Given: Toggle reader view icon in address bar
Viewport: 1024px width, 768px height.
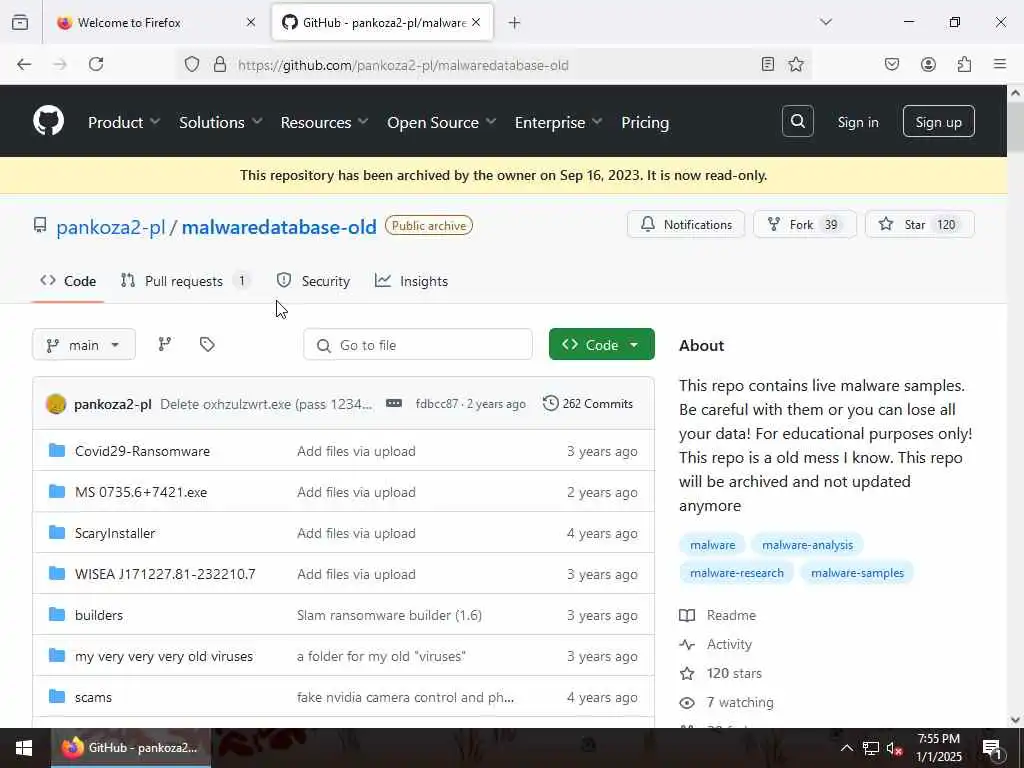Looking at the screenshot, I should (768, 64).
